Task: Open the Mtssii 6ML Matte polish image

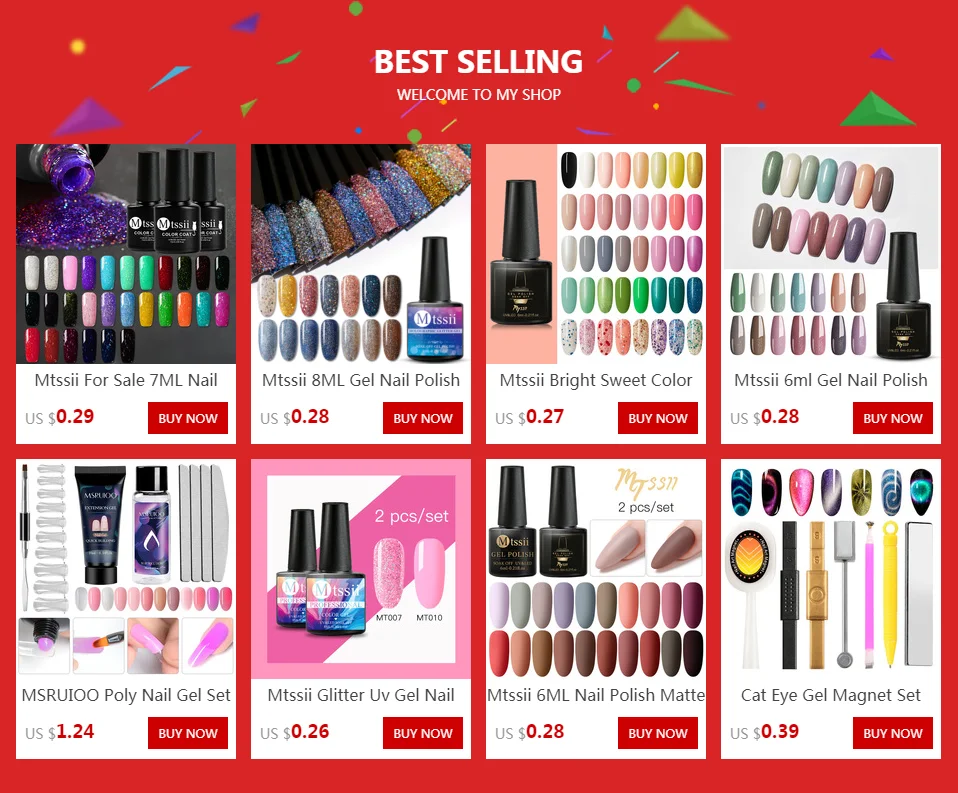Action: coord(596,569)
